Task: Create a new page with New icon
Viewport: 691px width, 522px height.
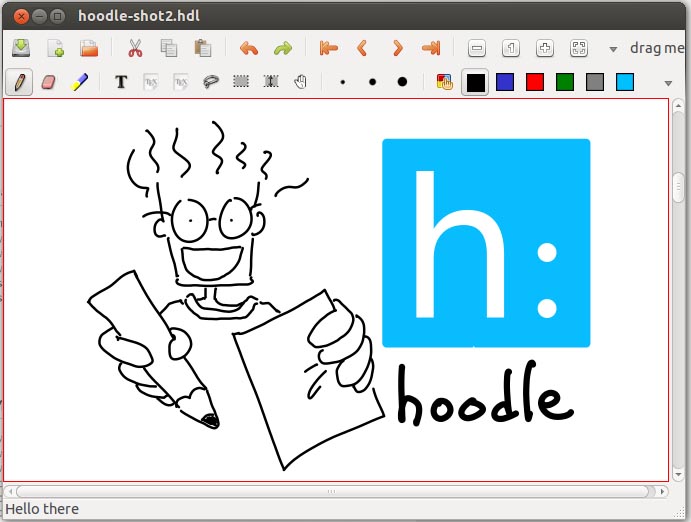Action: click(56, 48)
